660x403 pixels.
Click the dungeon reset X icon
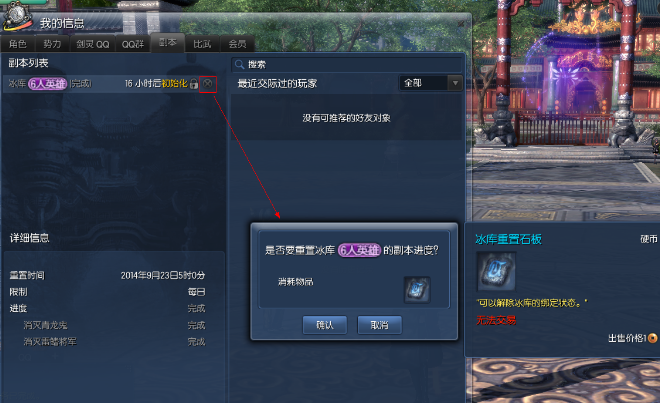(x=208, y=84)
